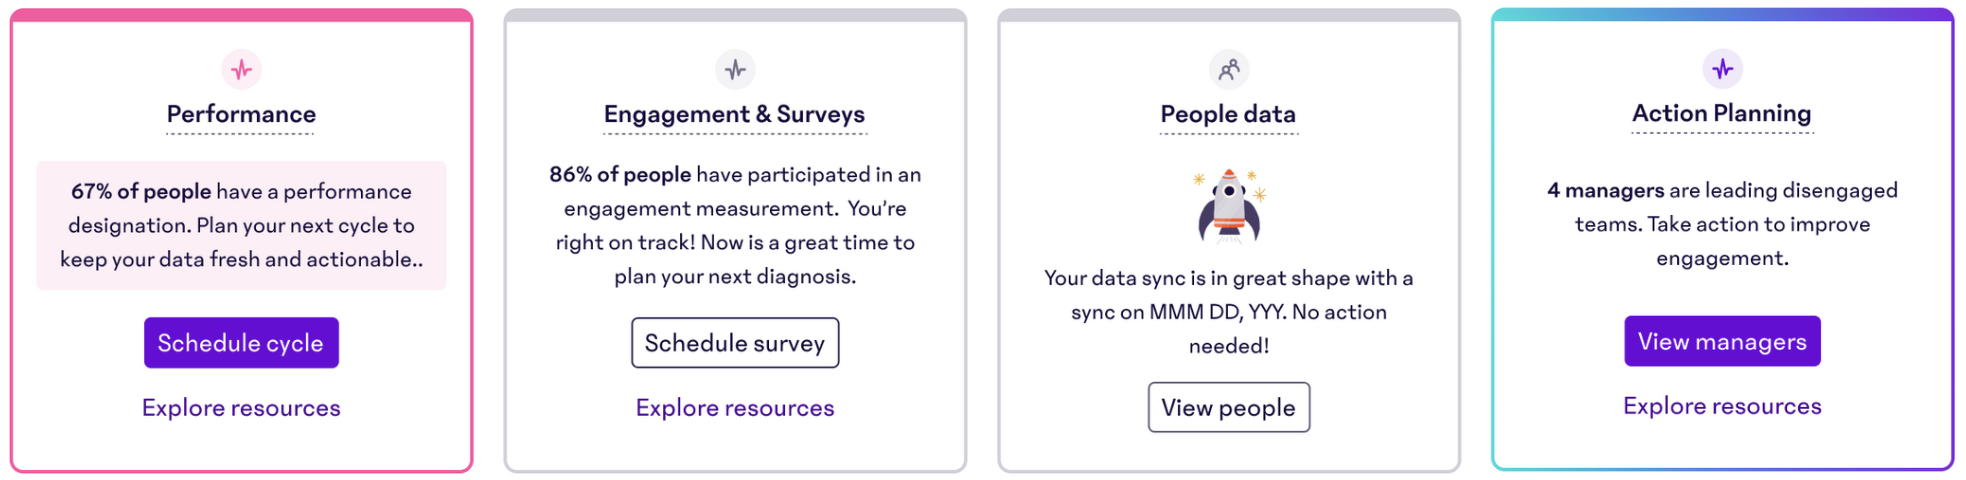
Task: Click the purple pulse icon above Action Planning
Action: click(1722, 68)
